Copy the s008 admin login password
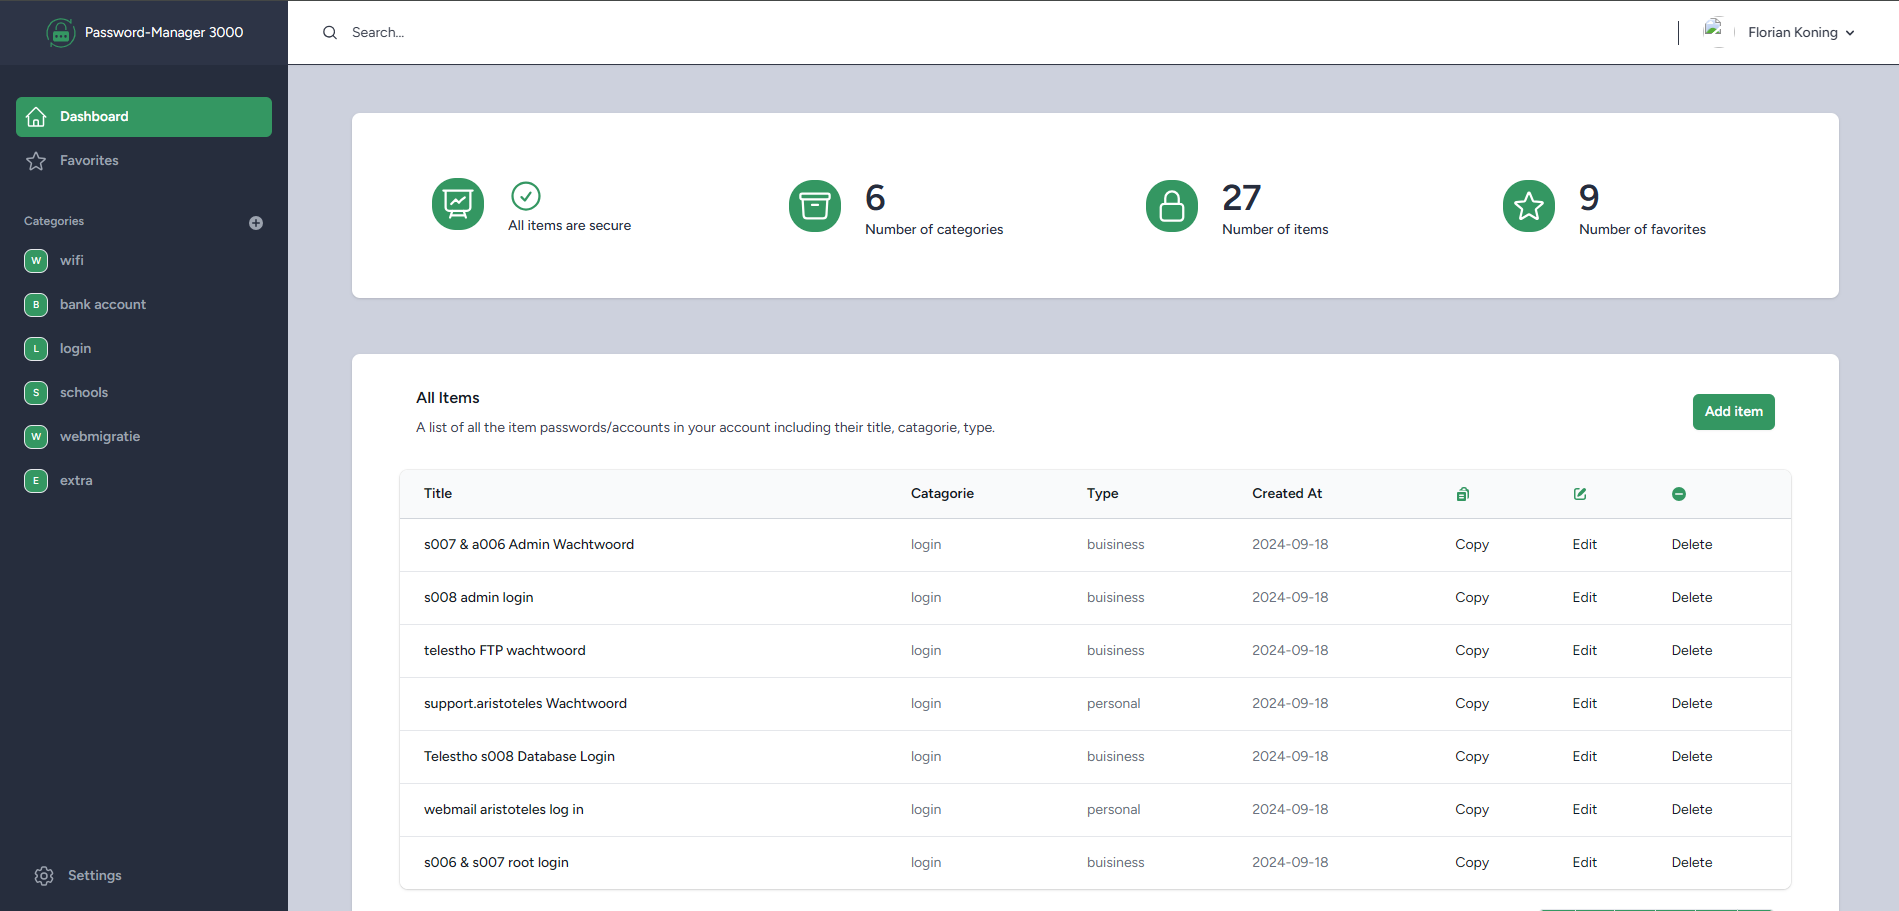Image resolution: width=1899 pixels, height=911 pixels. click(1471, 598)
